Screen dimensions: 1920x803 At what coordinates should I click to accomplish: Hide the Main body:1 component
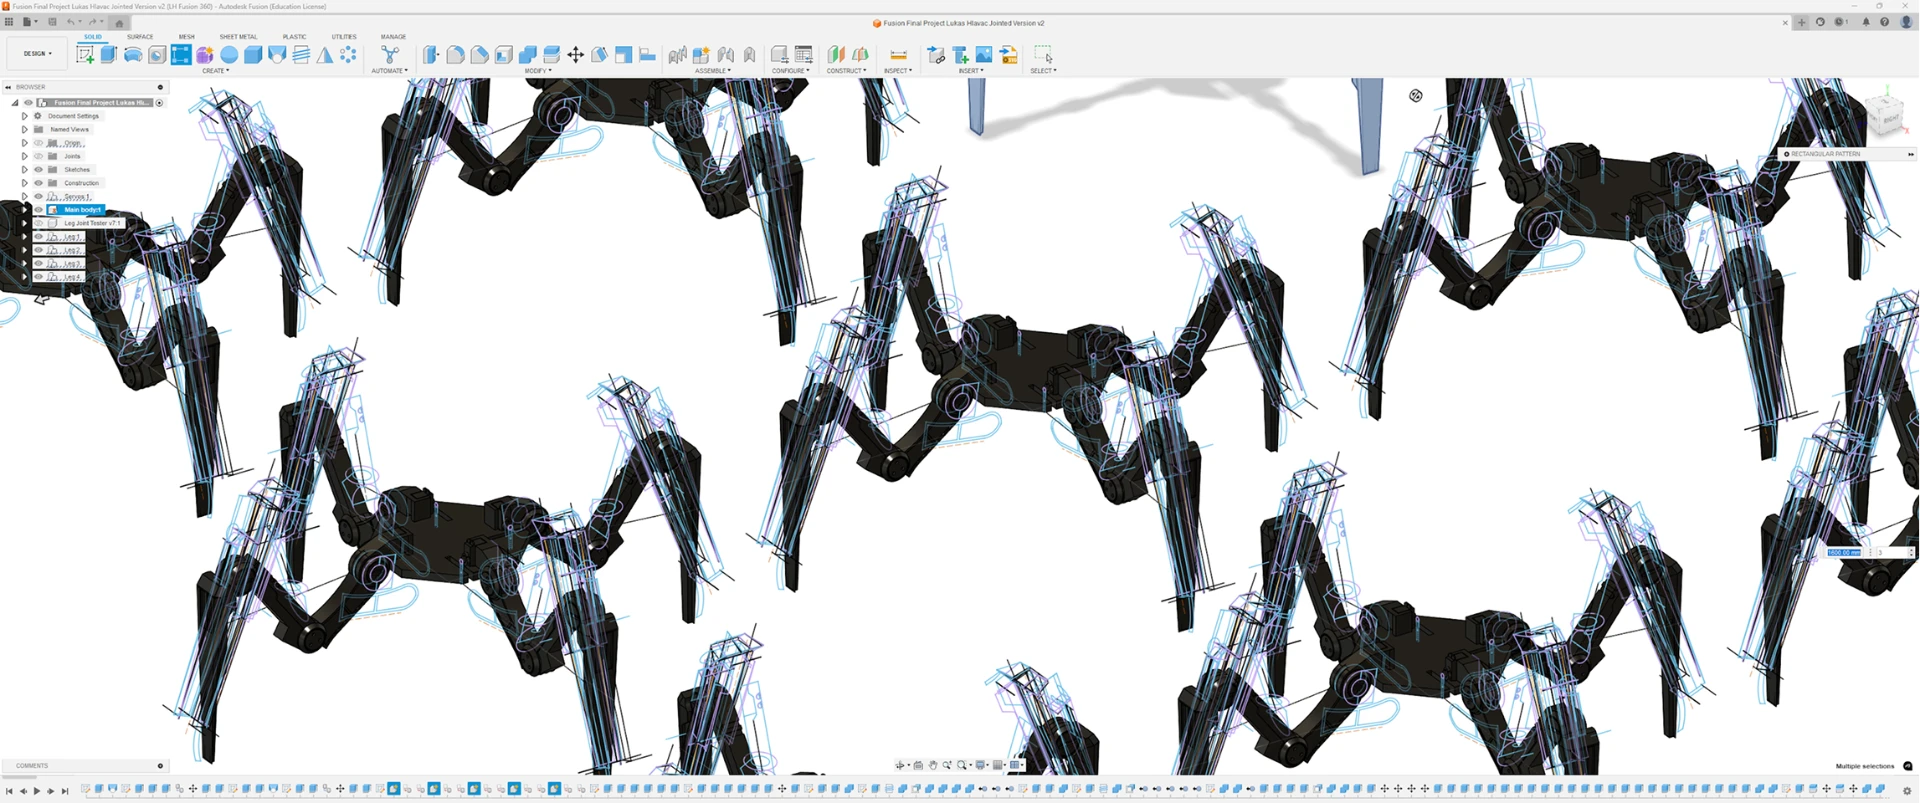pos(39,210)
